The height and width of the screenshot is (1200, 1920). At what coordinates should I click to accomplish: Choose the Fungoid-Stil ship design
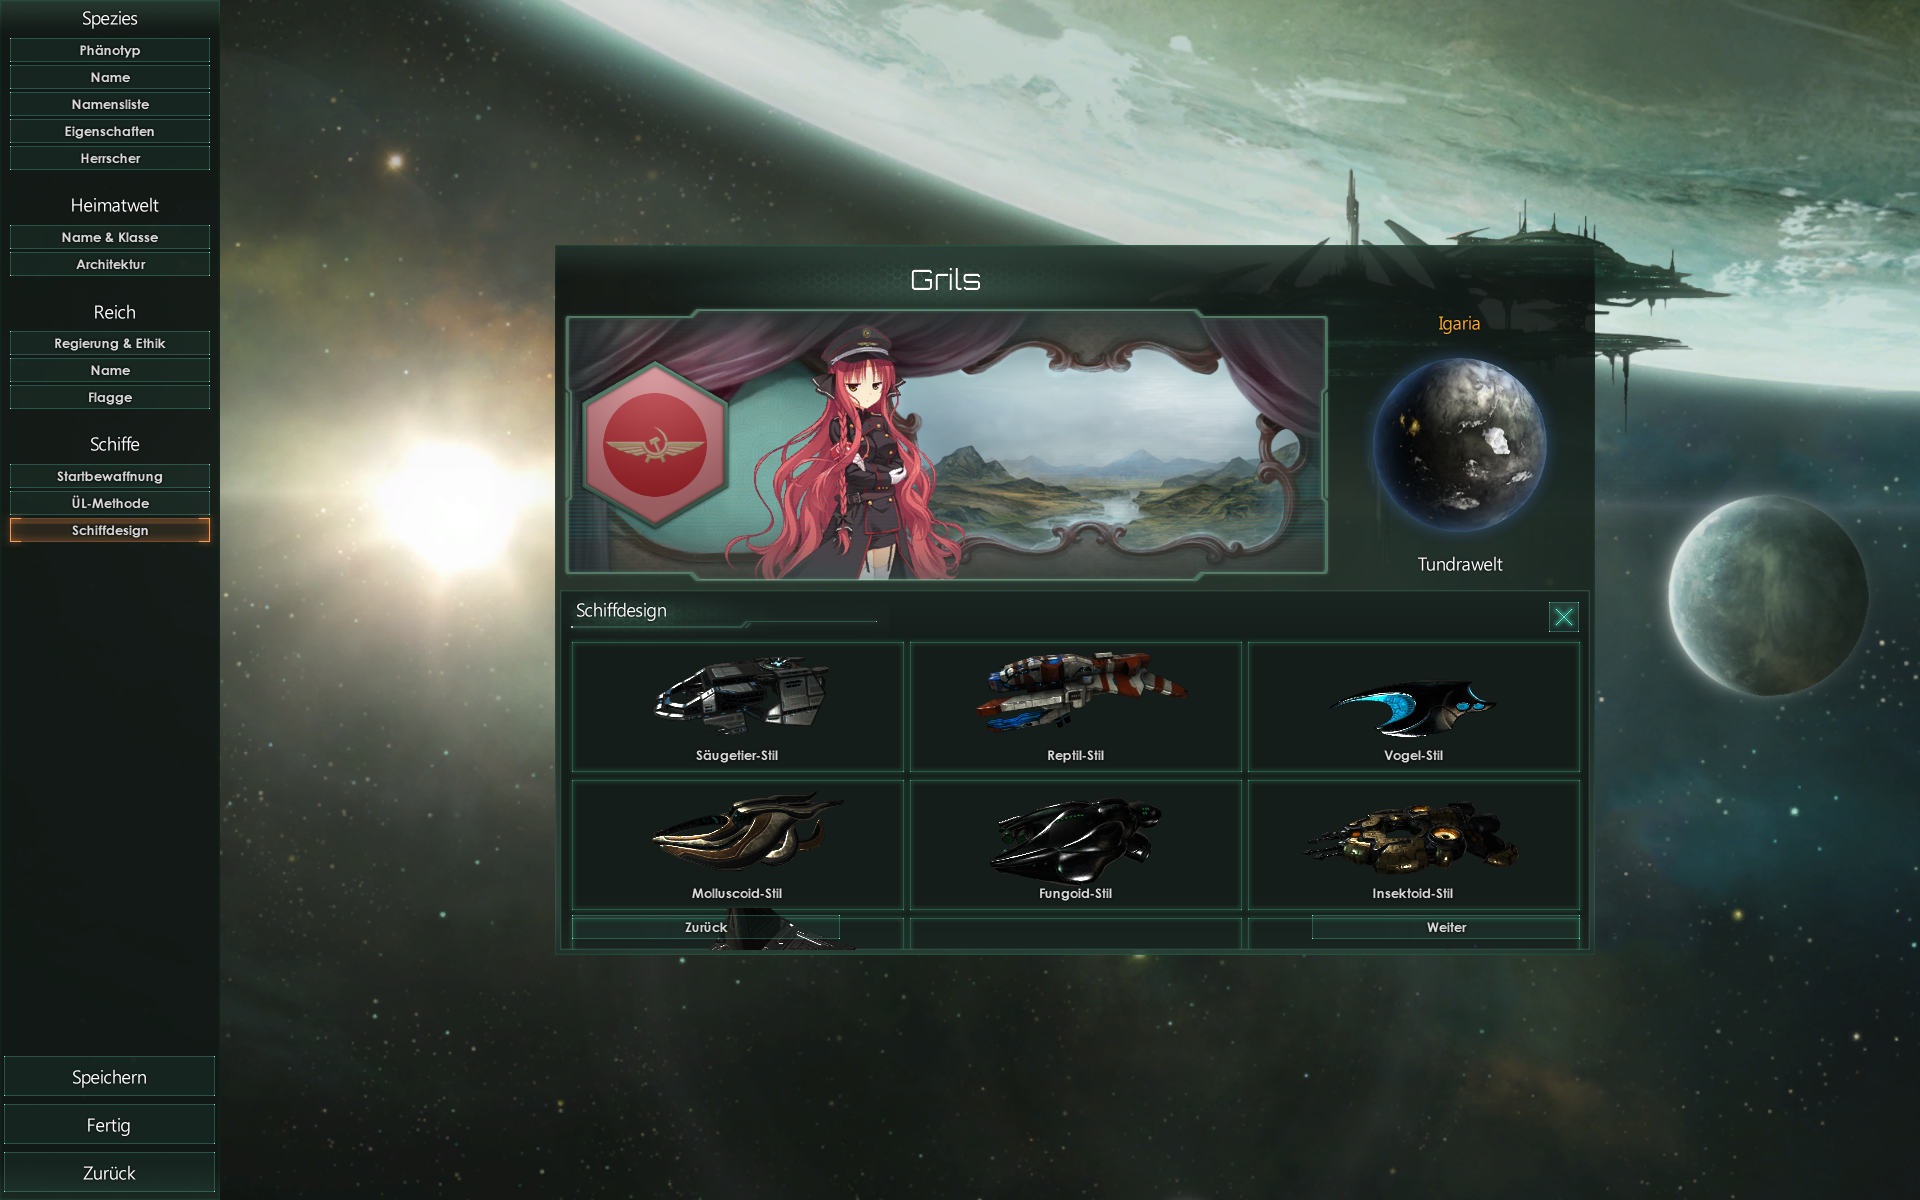pyautogui.click(x=1075, y=845)
